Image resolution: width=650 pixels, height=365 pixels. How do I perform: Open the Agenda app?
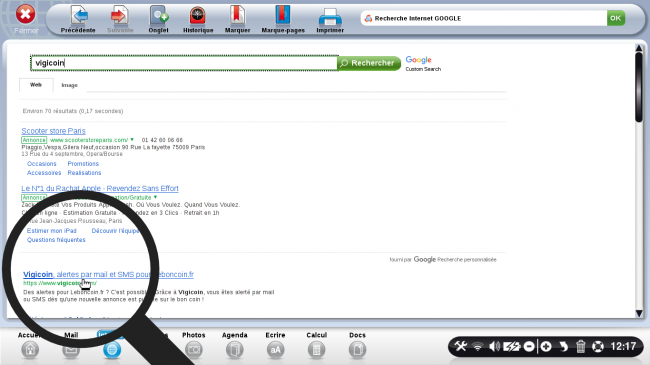(234, 350)
